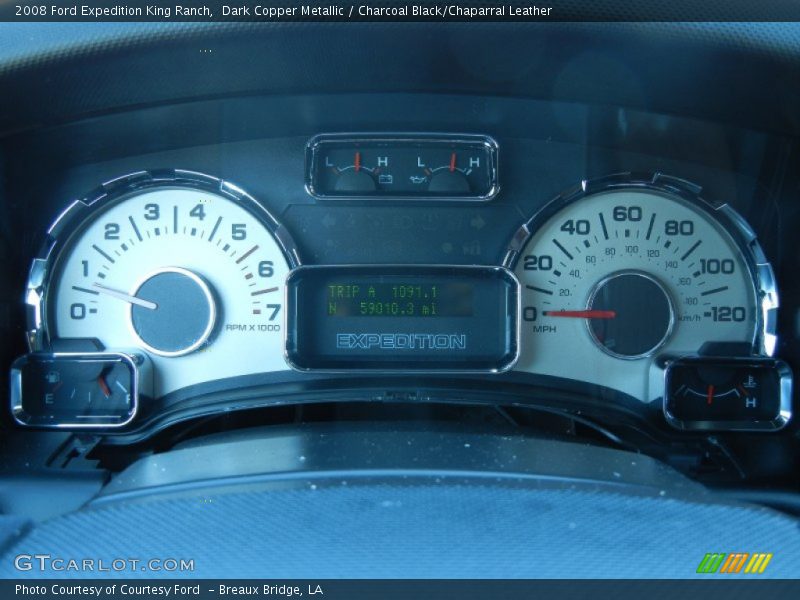Click the 'H' mark on coolant temperature gauge

(751, 403)
